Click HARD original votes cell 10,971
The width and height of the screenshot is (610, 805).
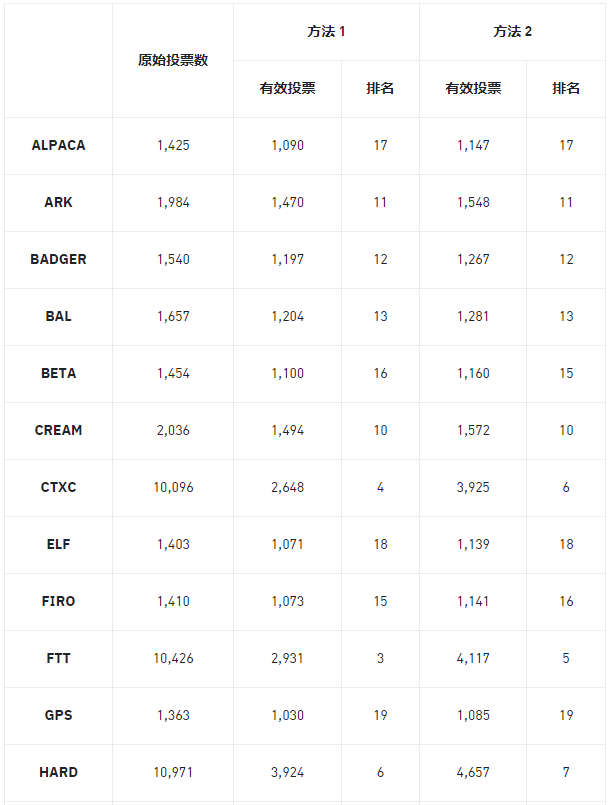coord(173,772)
